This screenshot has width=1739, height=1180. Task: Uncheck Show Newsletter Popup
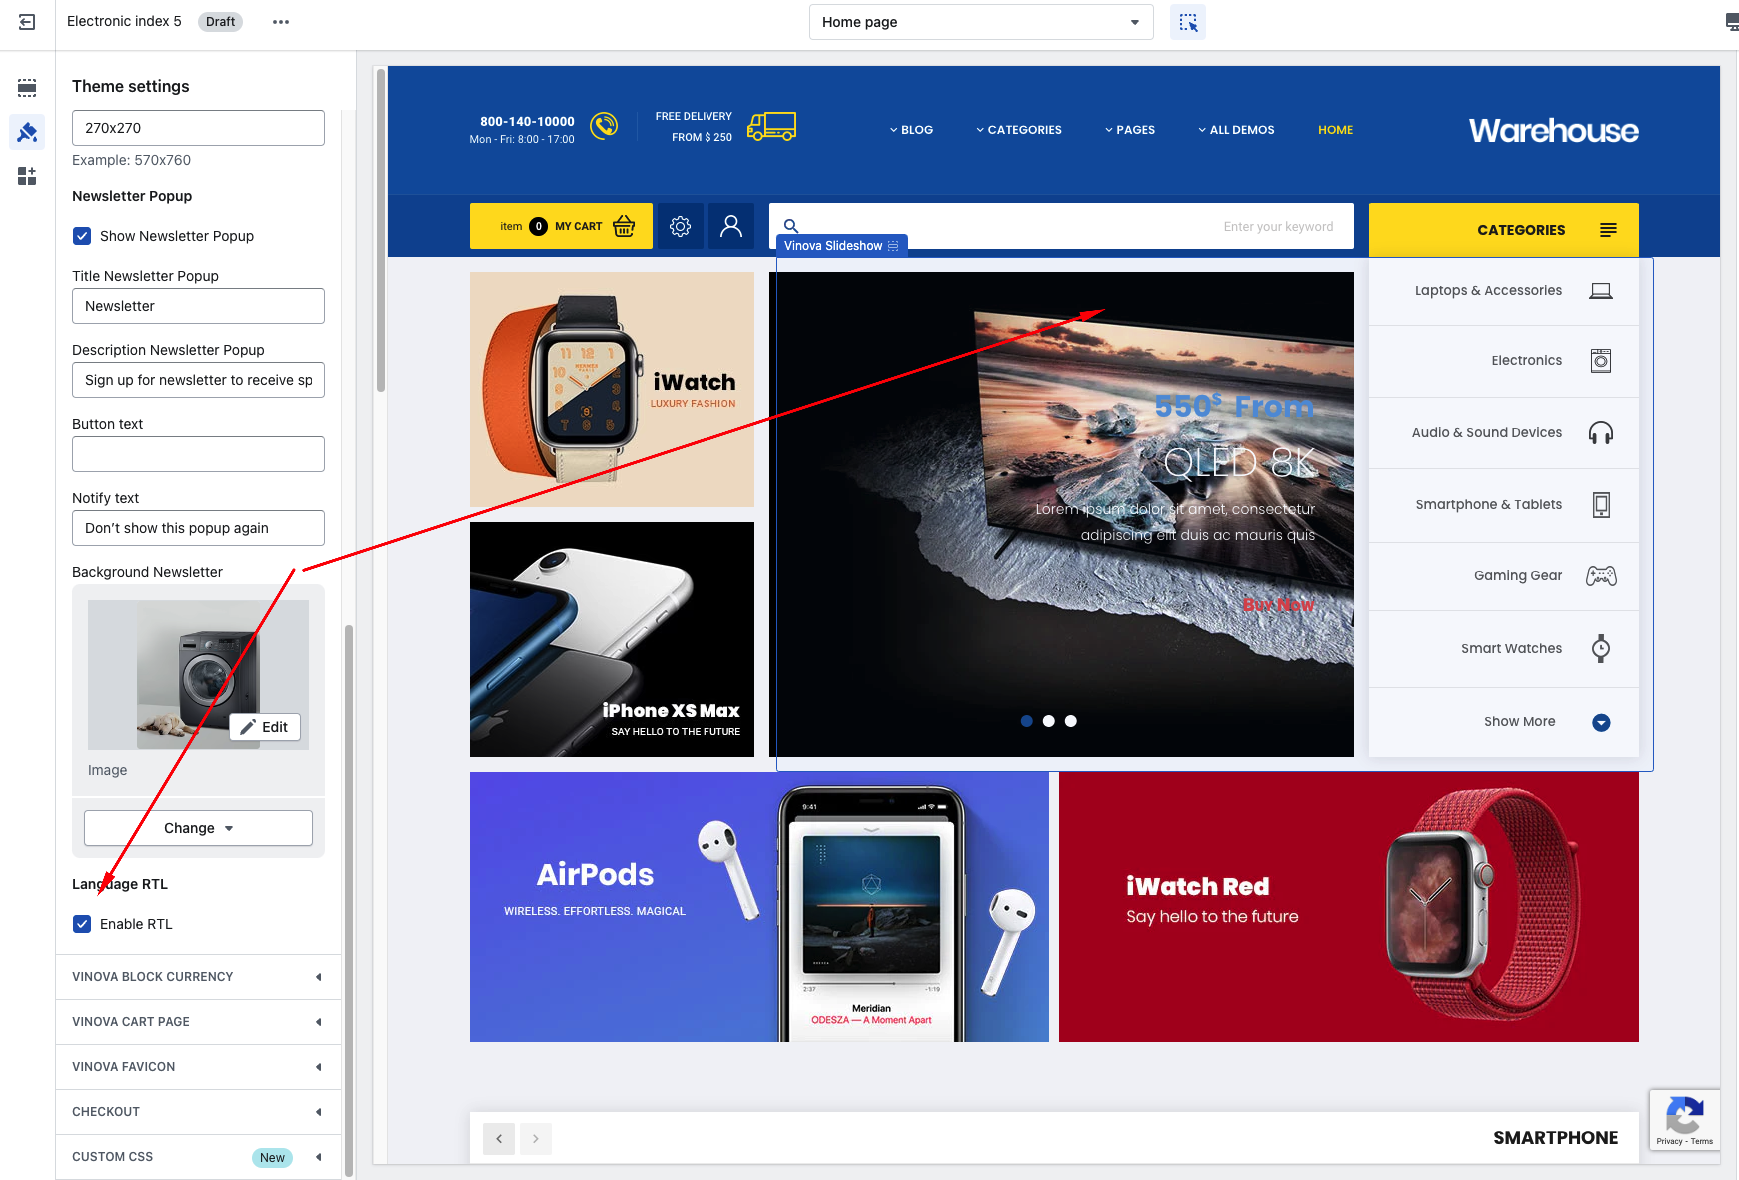click(x=82, y=236)
